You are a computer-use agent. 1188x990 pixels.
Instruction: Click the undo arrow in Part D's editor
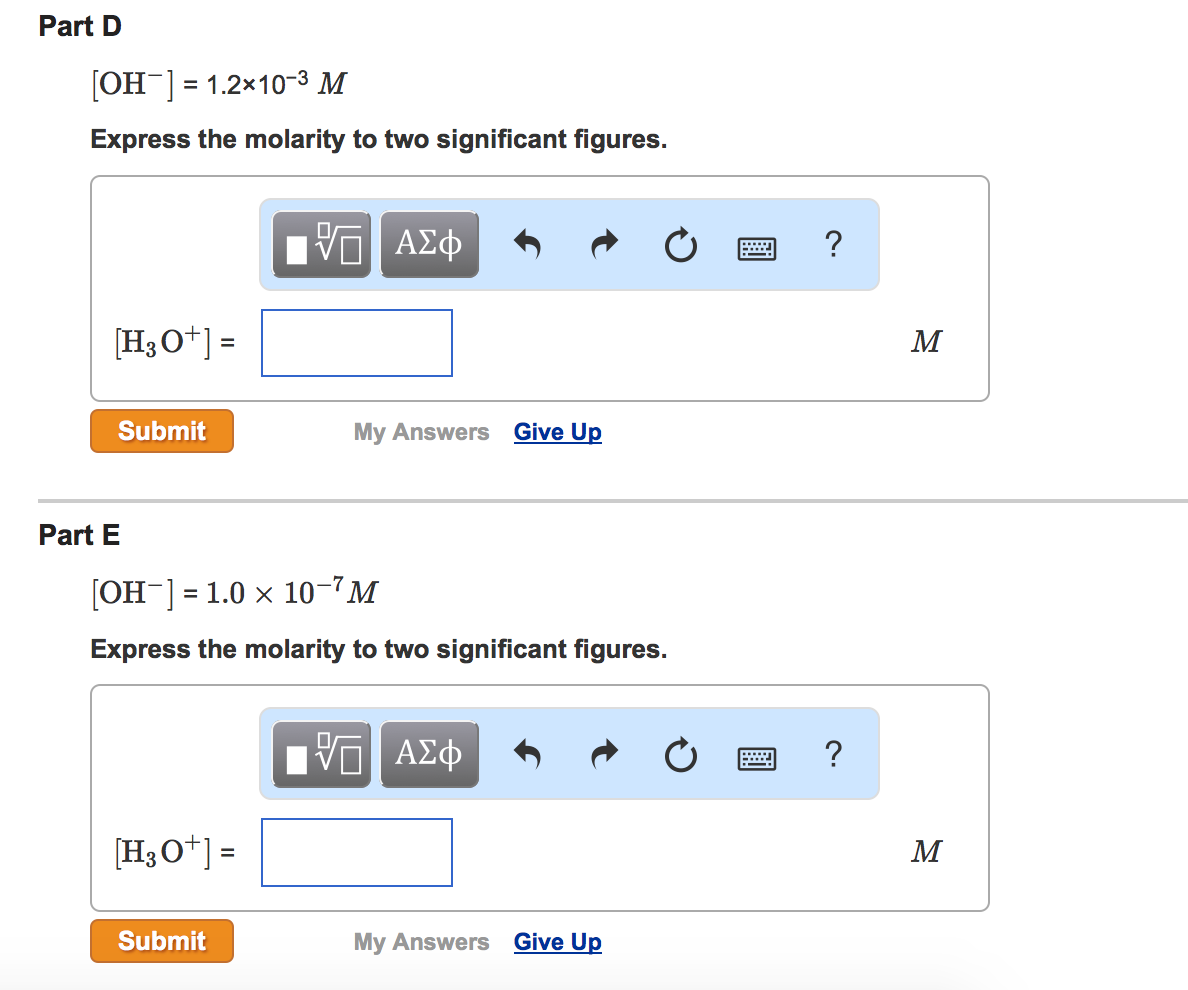(528, 244)
